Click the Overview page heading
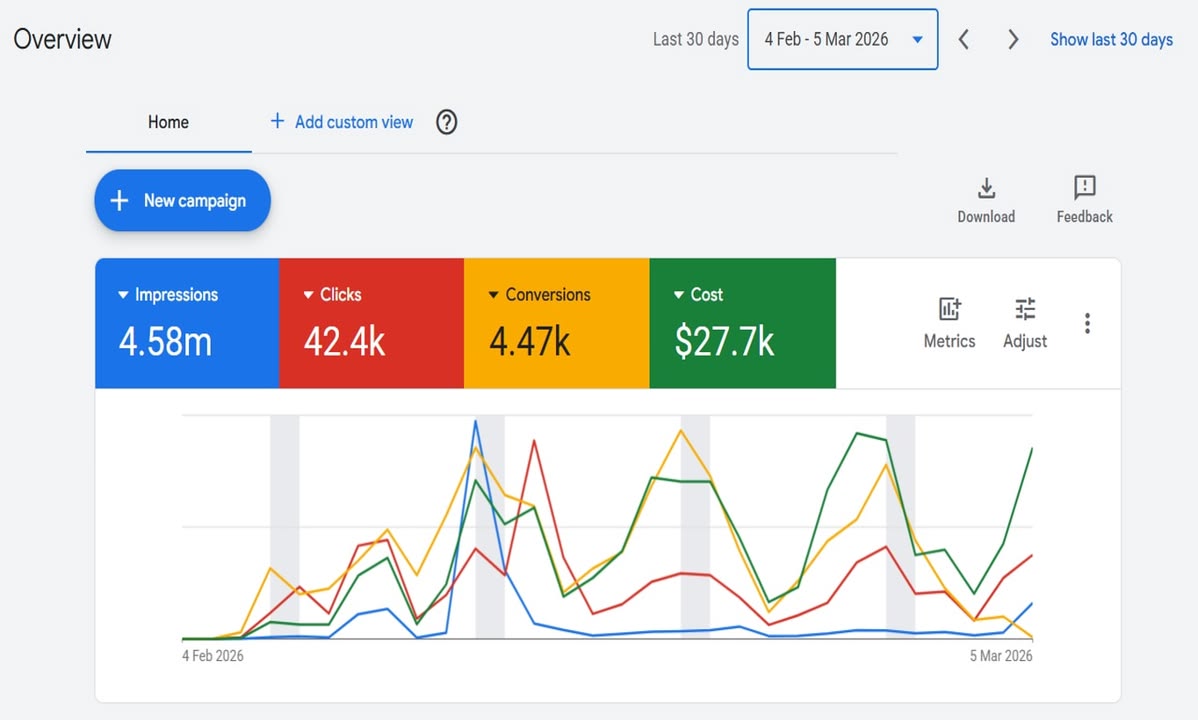Image resolution: width=1198 pixels, height=720 pixels. click(x=62, y=40)
